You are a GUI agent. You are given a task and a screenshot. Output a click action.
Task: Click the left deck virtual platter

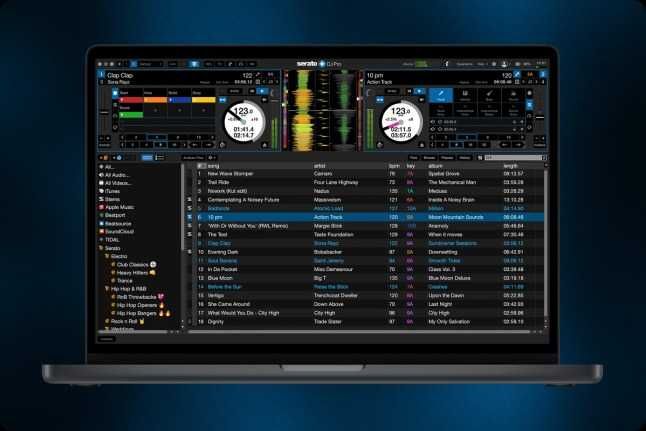pyautogui.click(x=244, y=122)
